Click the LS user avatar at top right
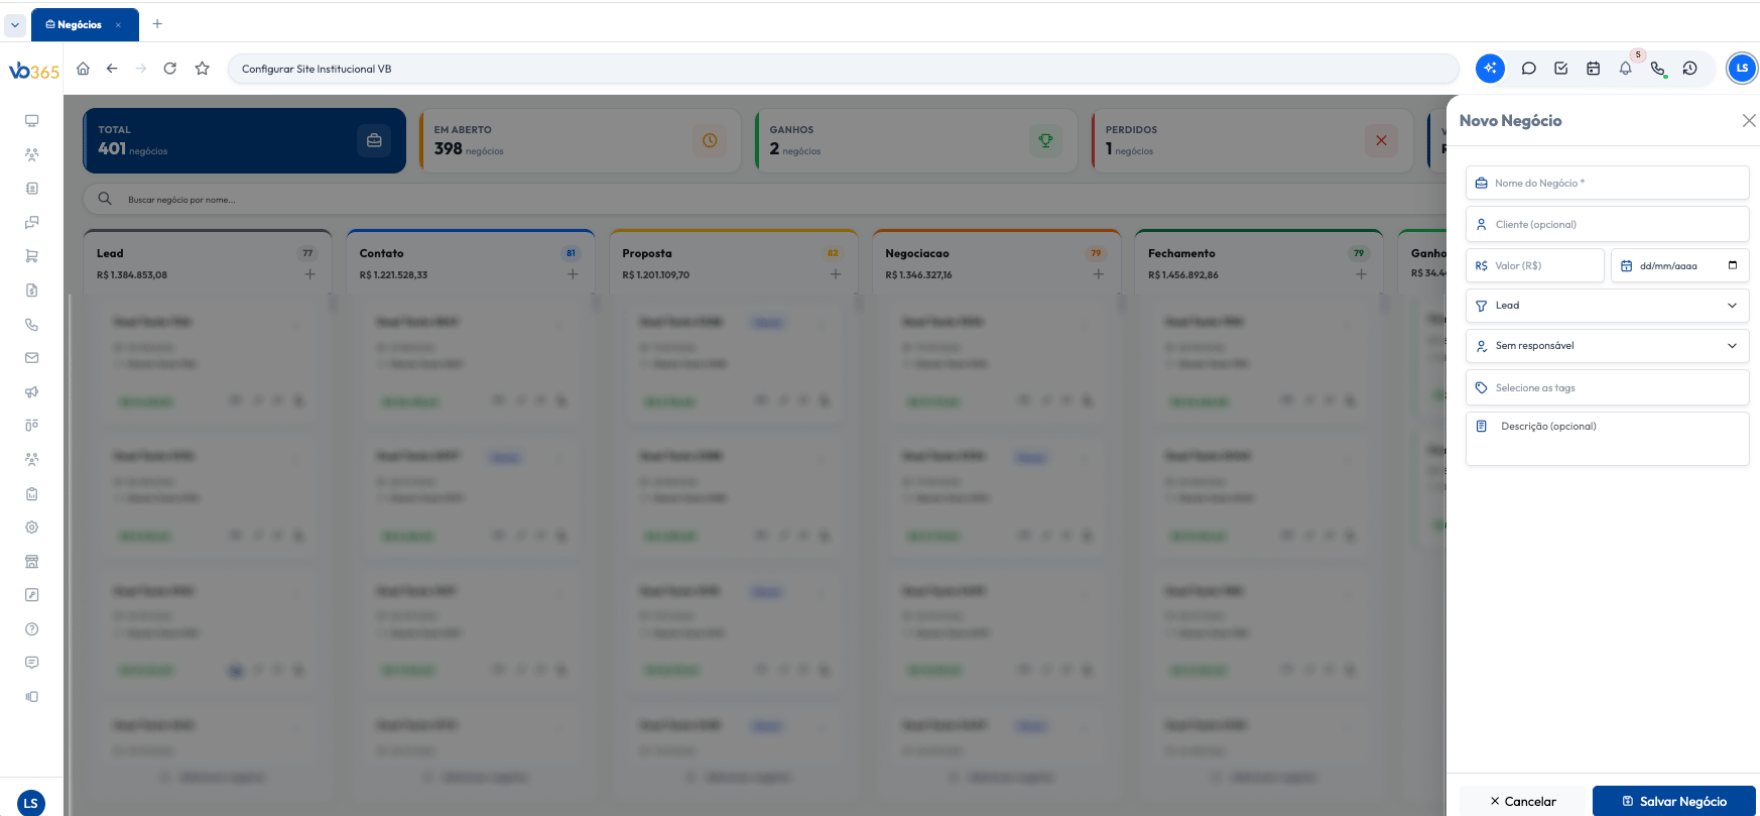Image resolution: width=1760 pixels, height=816 pixels. point(1742,68)
